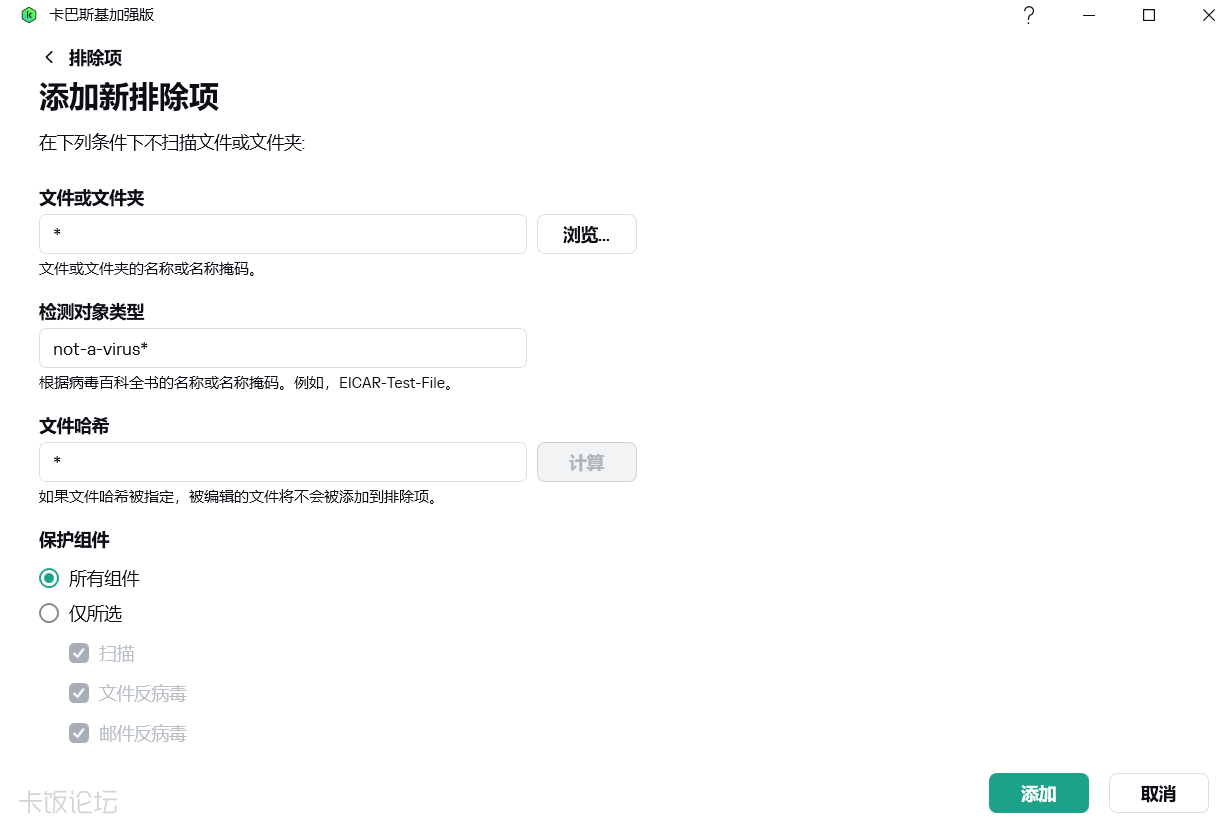Close the 卡巴斯基加强版 window

[x=1209, y=15]
